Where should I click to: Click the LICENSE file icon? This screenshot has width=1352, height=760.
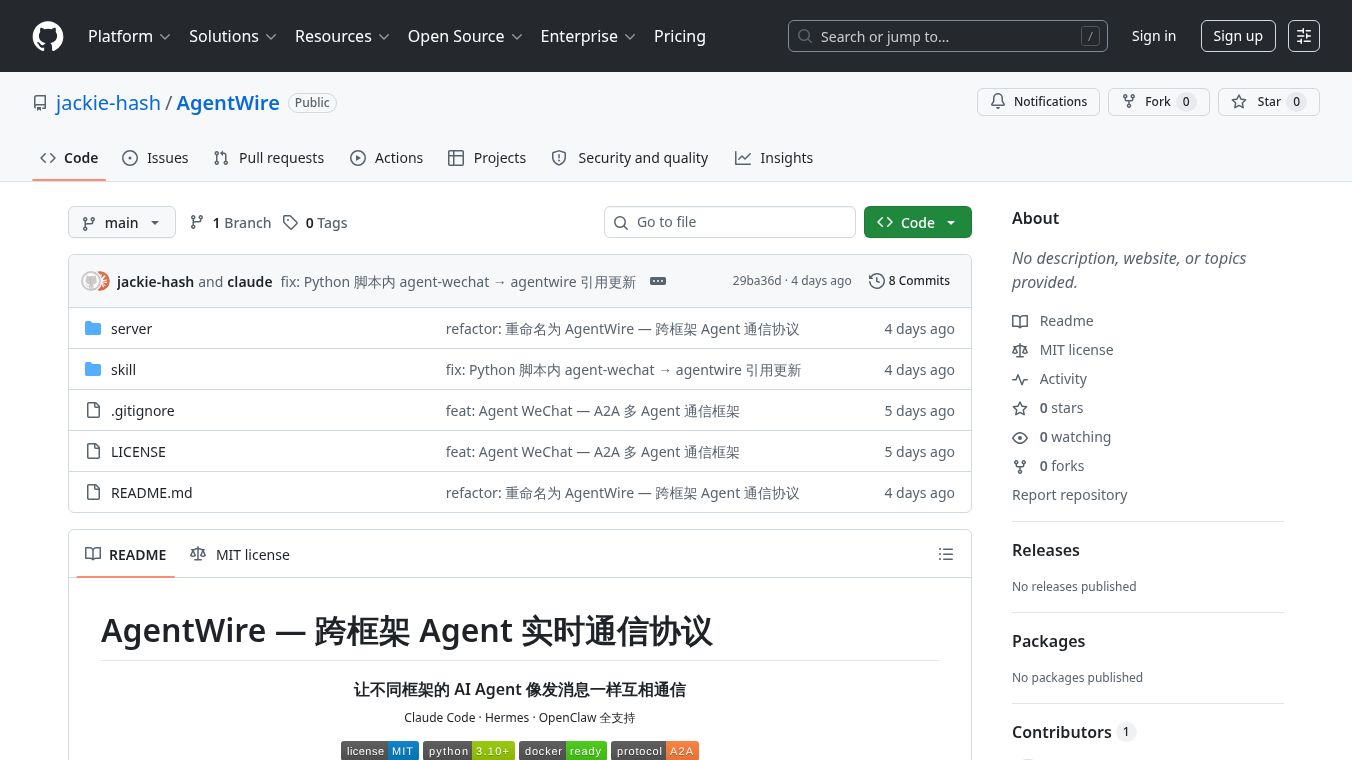(x=93, y=452)
